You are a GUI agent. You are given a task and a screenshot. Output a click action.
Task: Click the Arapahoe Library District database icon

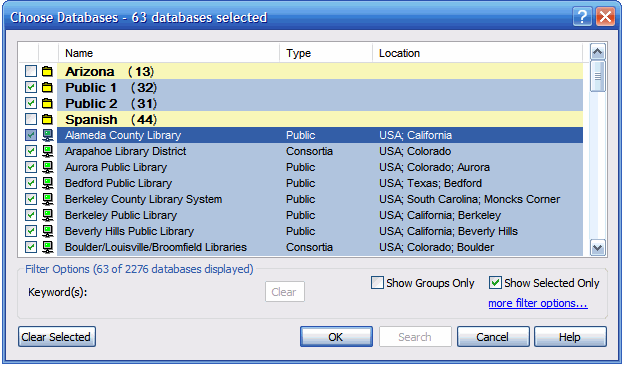coord(48,151)
